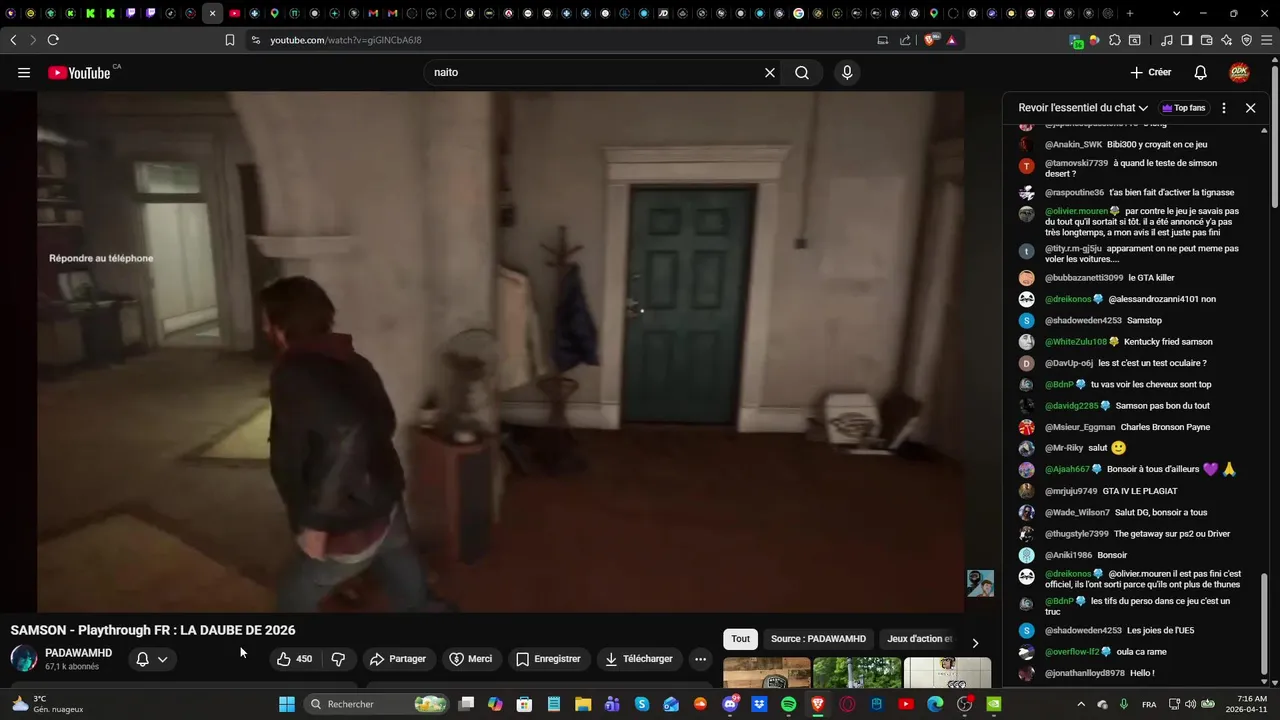The height and width of the screenshot is (720, 1280).
Task: Go to the YouTube home logo
Action: (x=79, y=72)
